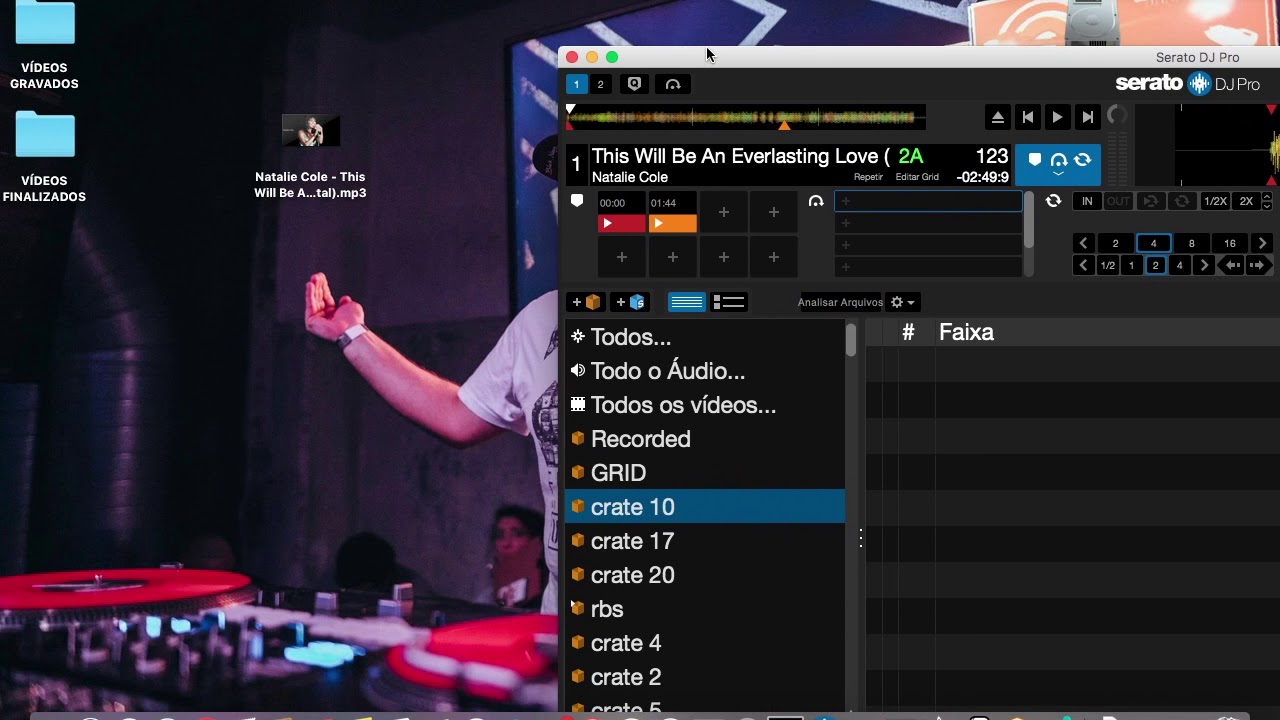Select auto loop length 16
This screenshot has height=720, width=1280.
coord(1229,243)
